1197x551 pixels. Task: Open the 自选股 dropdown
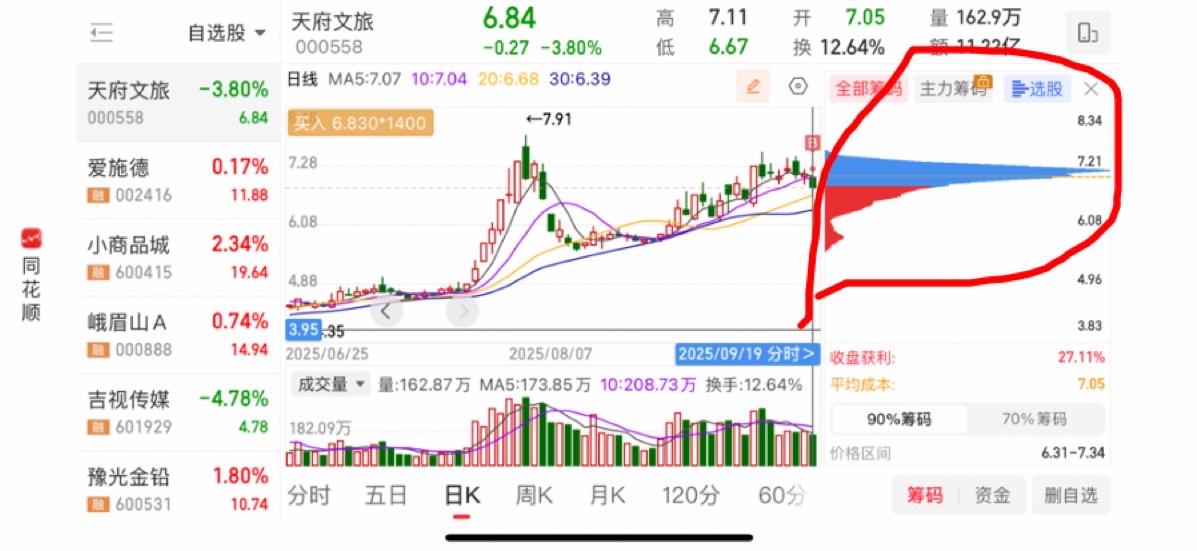(x=227, y=33)
